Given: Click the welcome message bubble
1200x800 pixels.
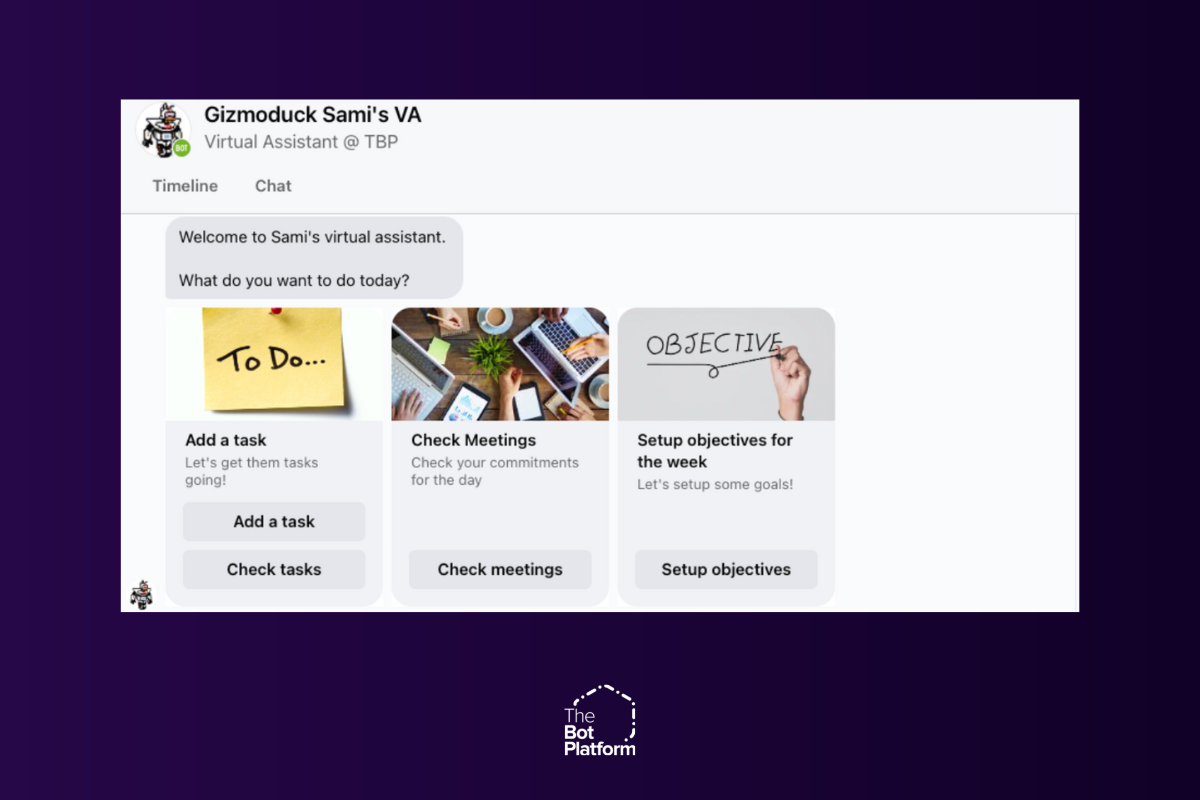Looking at the screenshot, I should [314, 258].
